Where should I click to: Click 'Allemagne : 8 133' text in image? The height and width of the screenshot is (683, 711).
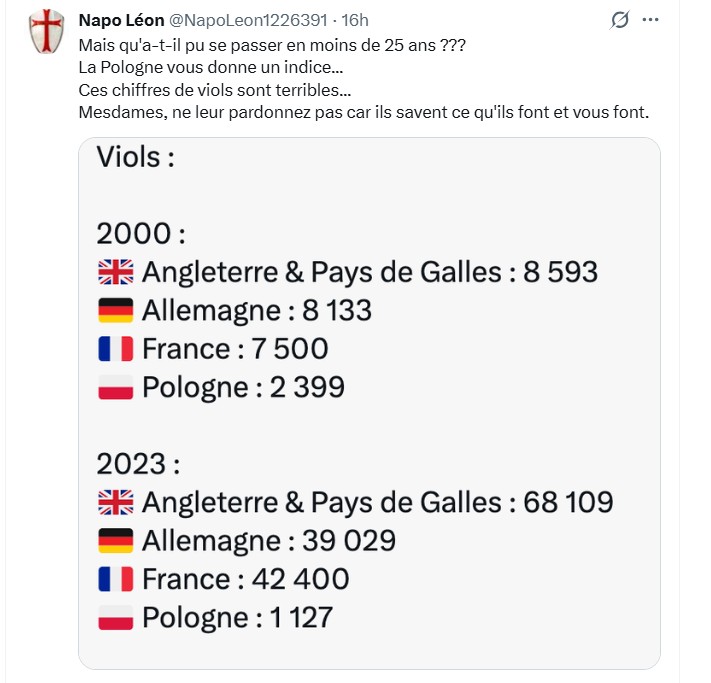pyautogui.click(x=256, y=311)
